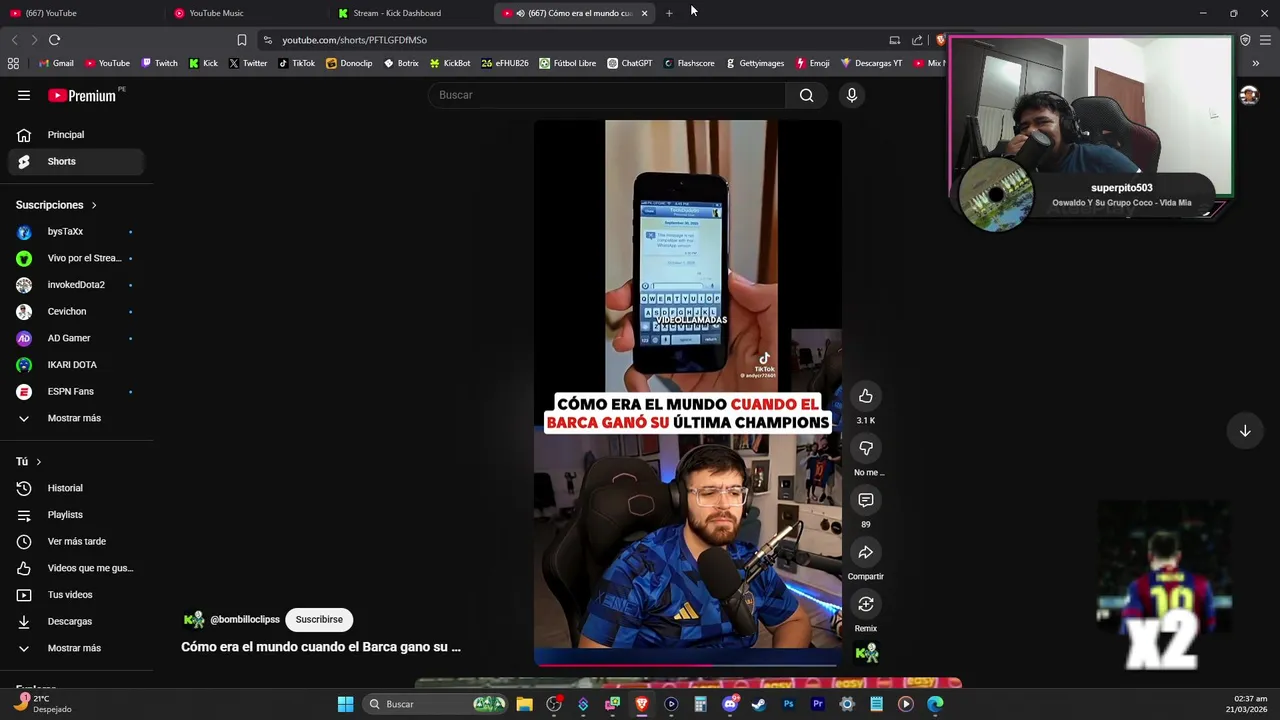
Task: Open the invokedDota2 channel
Action: tap(76, 285)
